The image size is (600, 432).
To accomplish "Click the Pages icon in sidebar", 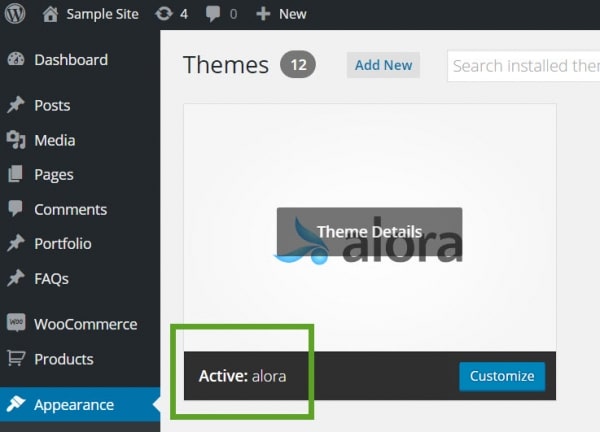I will [15, 174].
